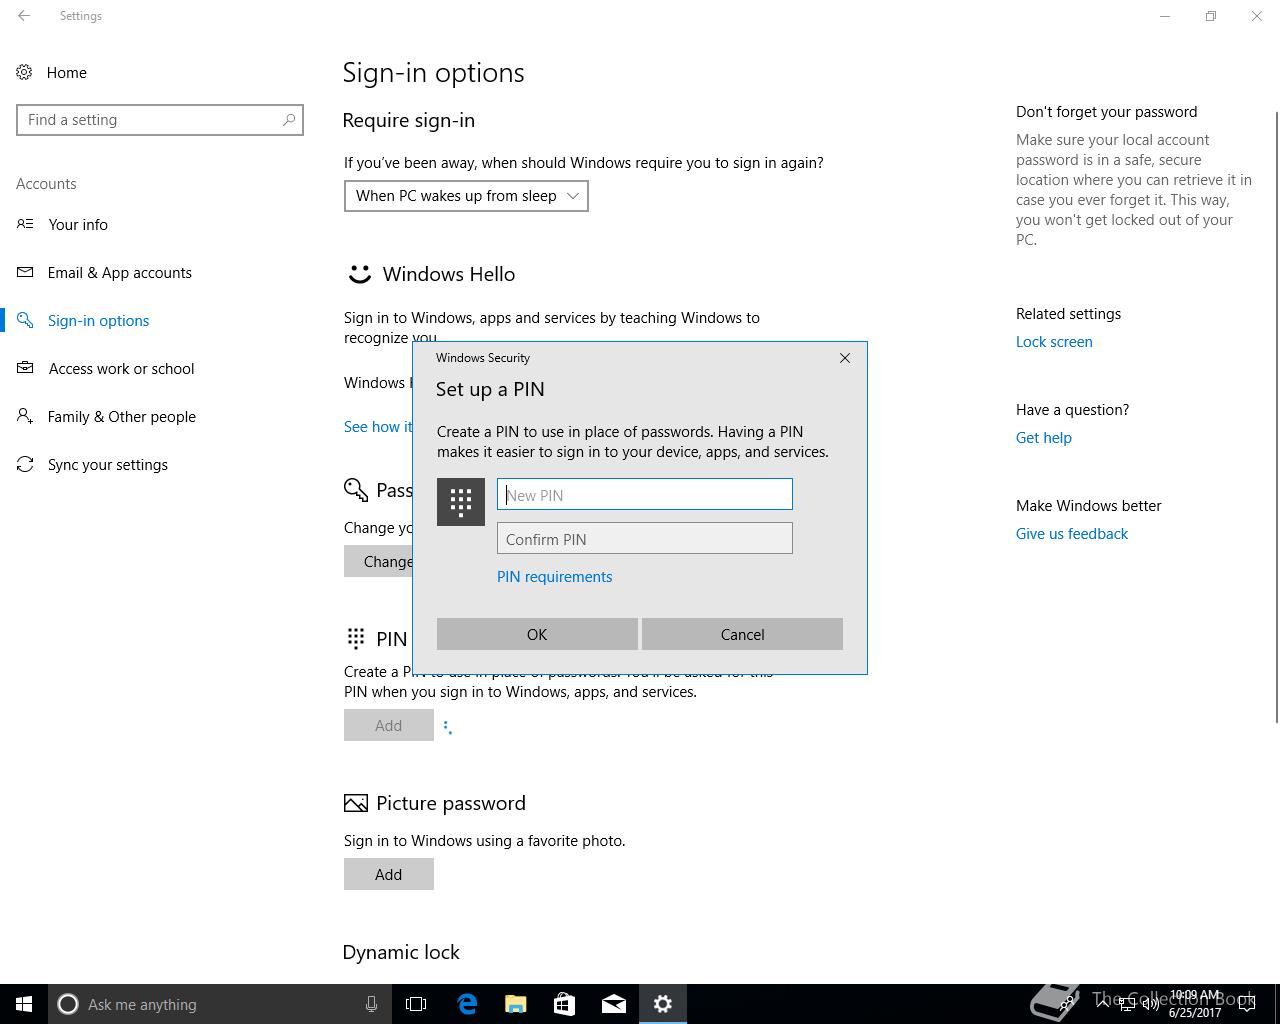This screenshot has width=1280, height=1024.
Task: Restore down the Settings window
Action: click(x=1211, y=16)
